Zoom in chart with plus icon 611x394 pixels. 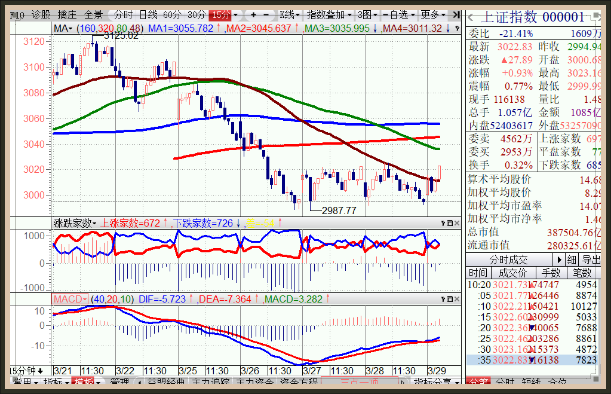click(254, 15)
